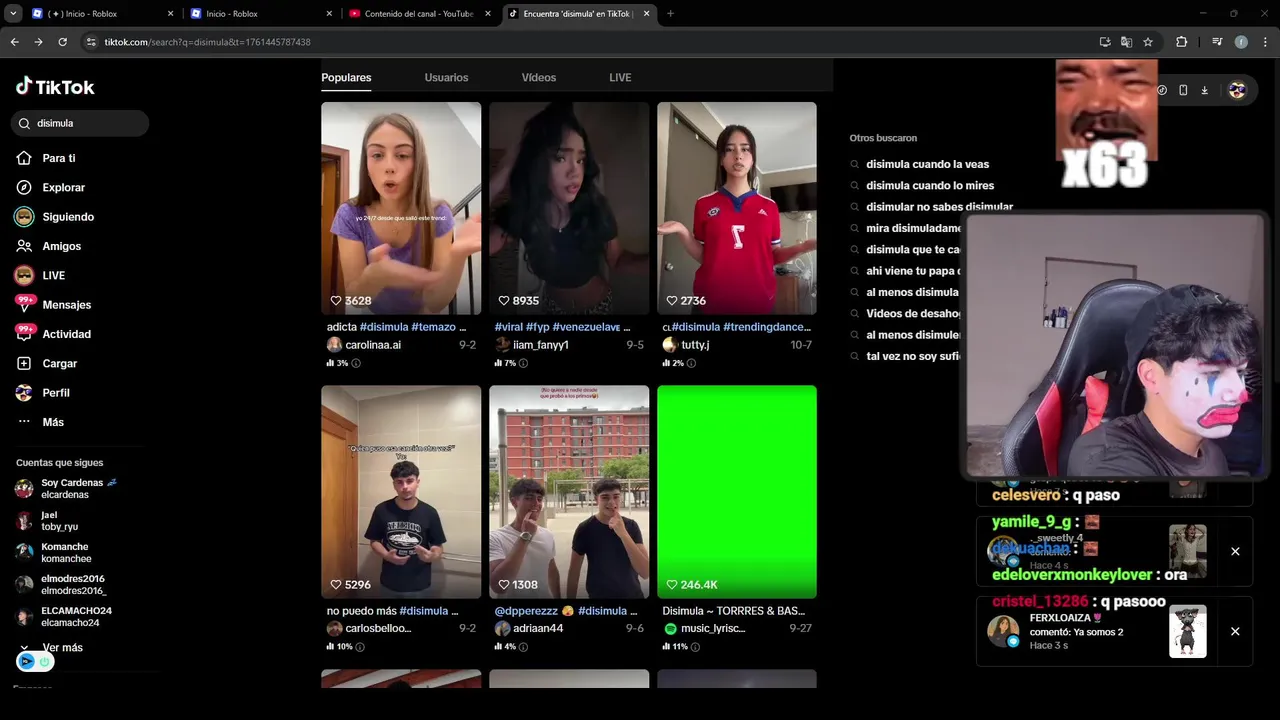
Task: Open the green screen Disimula video
Action: [737, 492]
